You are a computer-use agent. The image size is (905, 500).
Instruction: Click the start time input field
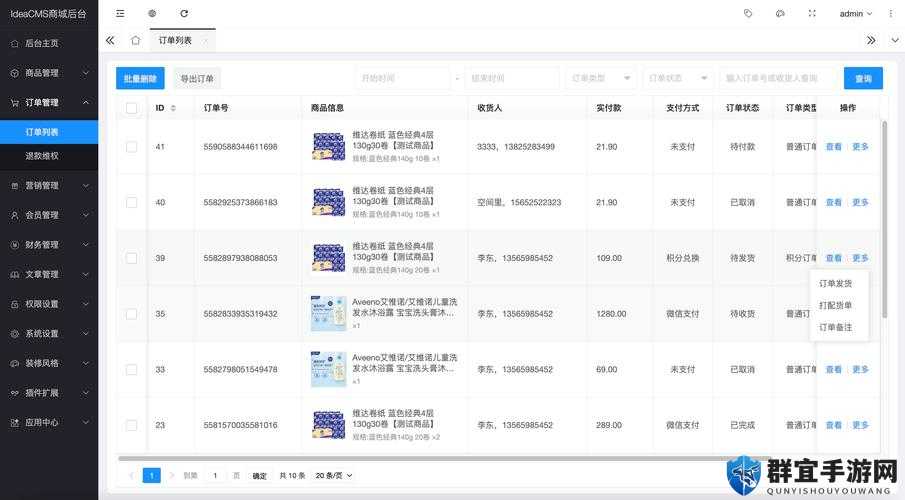tap(403, 78)
